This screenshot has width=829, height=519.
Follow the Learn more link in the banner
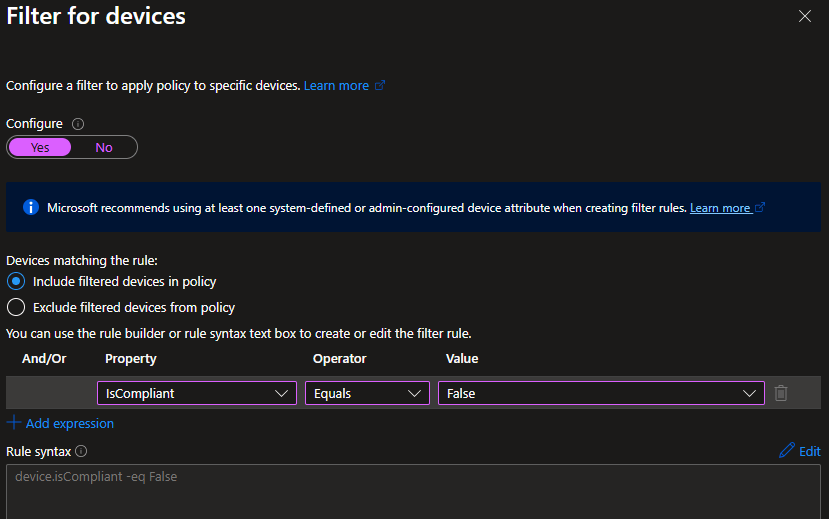pyautogui.click(x=720, y=208)
